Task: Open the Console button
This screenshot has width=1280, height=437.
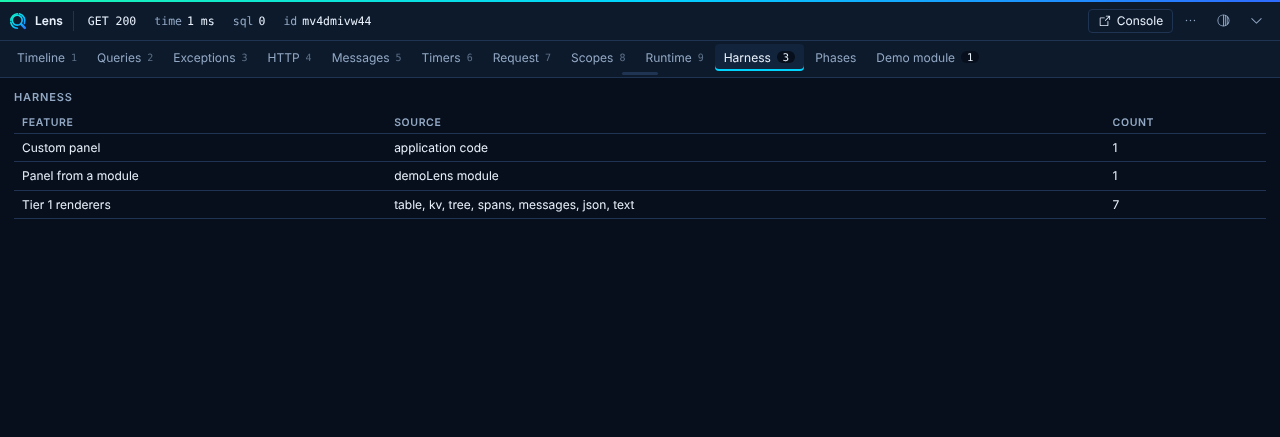Action: click(1130, 21)
